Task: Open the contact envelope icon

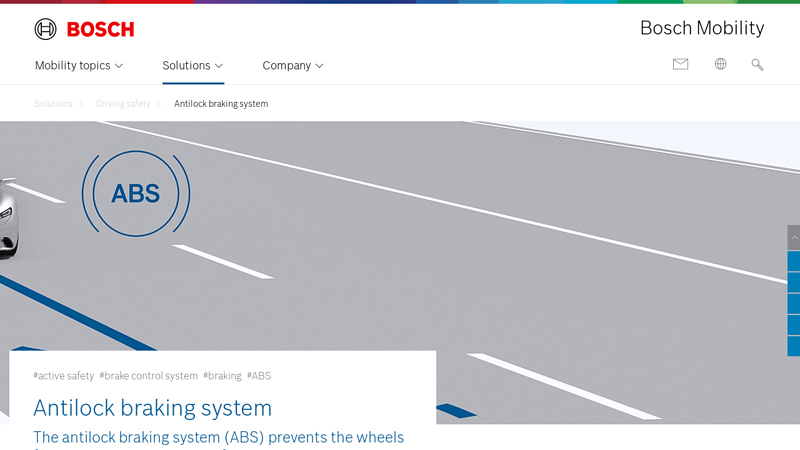Action: coord(680,64)
